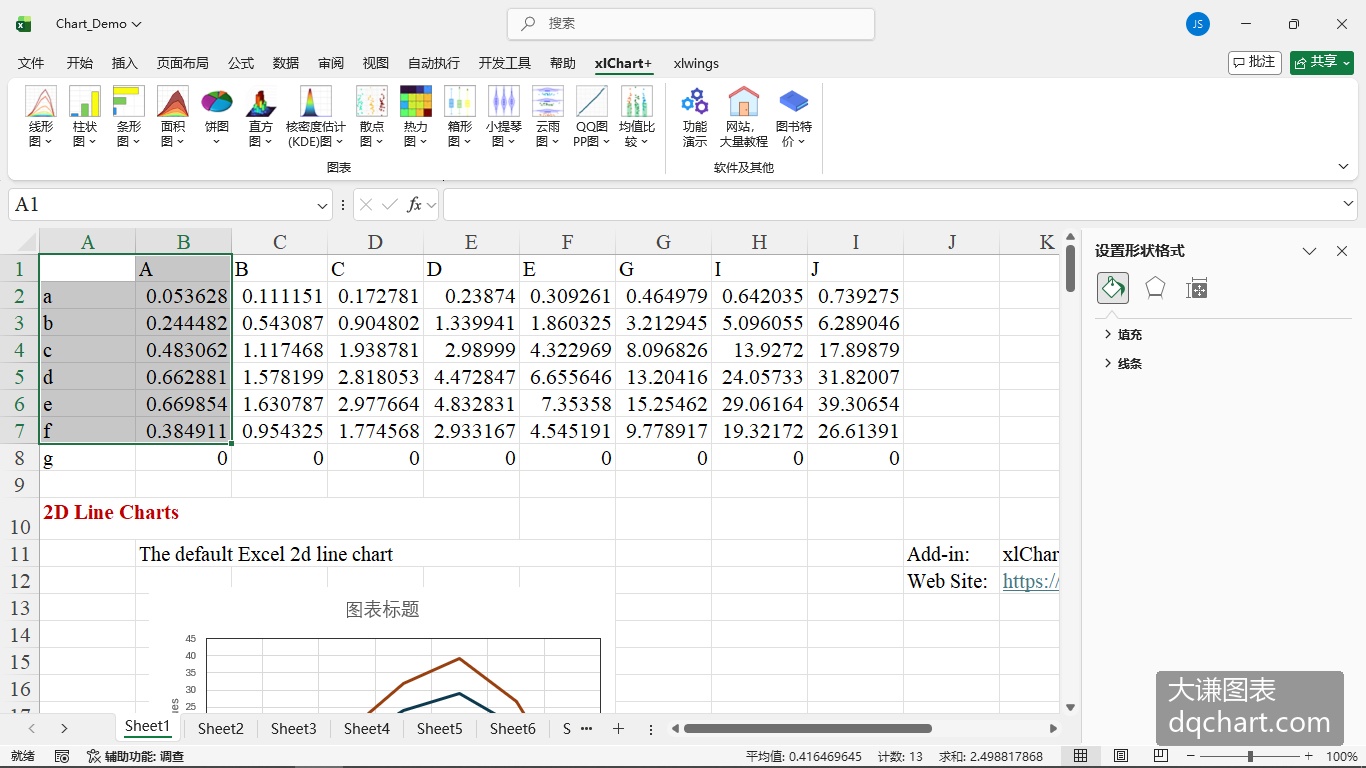1366x768 pixels.
Task: Select the 填充与线条 fill and line icon
Action: (1113, 288)
